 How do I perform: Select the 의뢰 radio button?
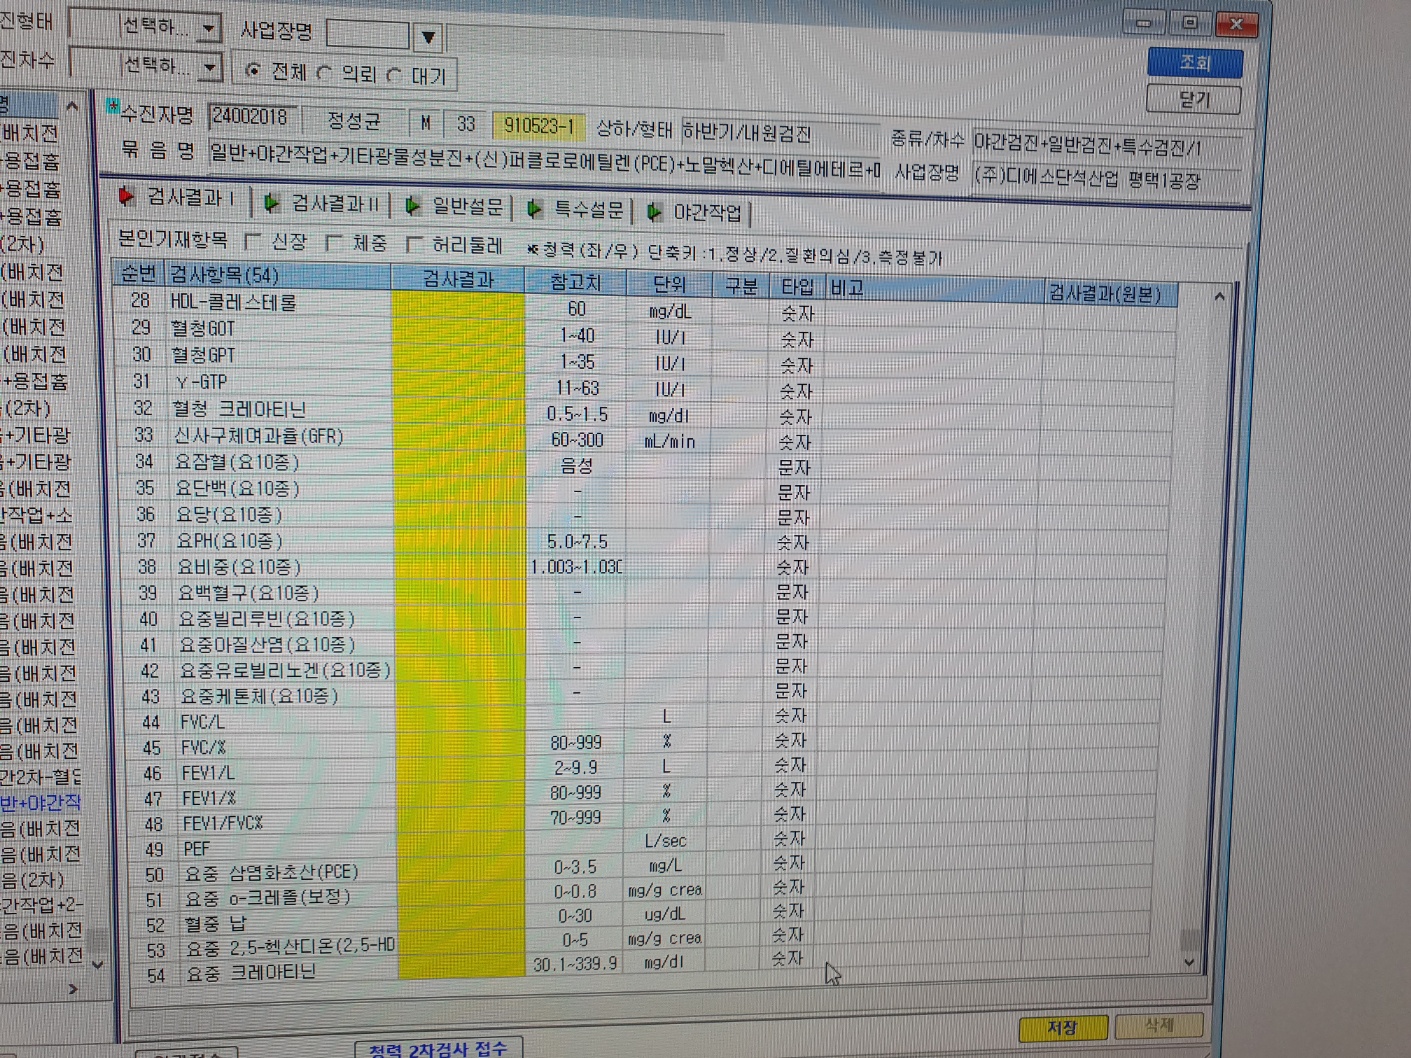(x=324, y=73)
